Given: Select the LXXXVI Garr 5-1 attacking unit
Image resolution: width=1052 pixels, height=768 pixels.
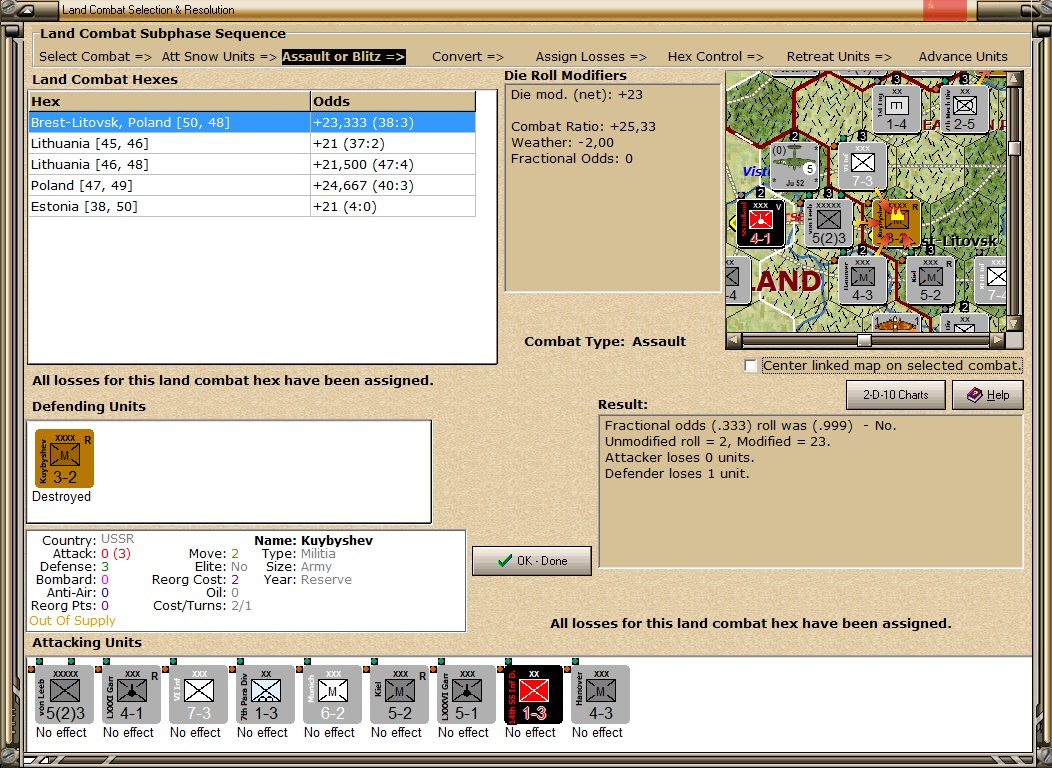Looking at the screenshot, I should click(467, 695).
